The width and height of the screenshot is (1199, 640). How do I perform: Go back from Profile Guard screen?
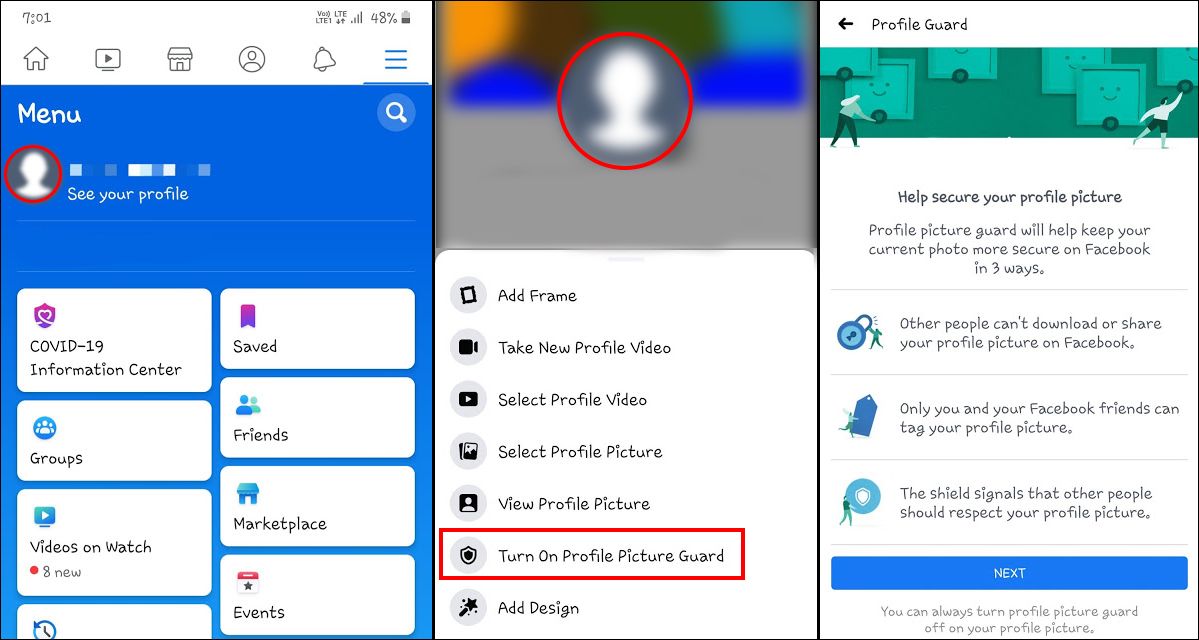tap(846, 24)
